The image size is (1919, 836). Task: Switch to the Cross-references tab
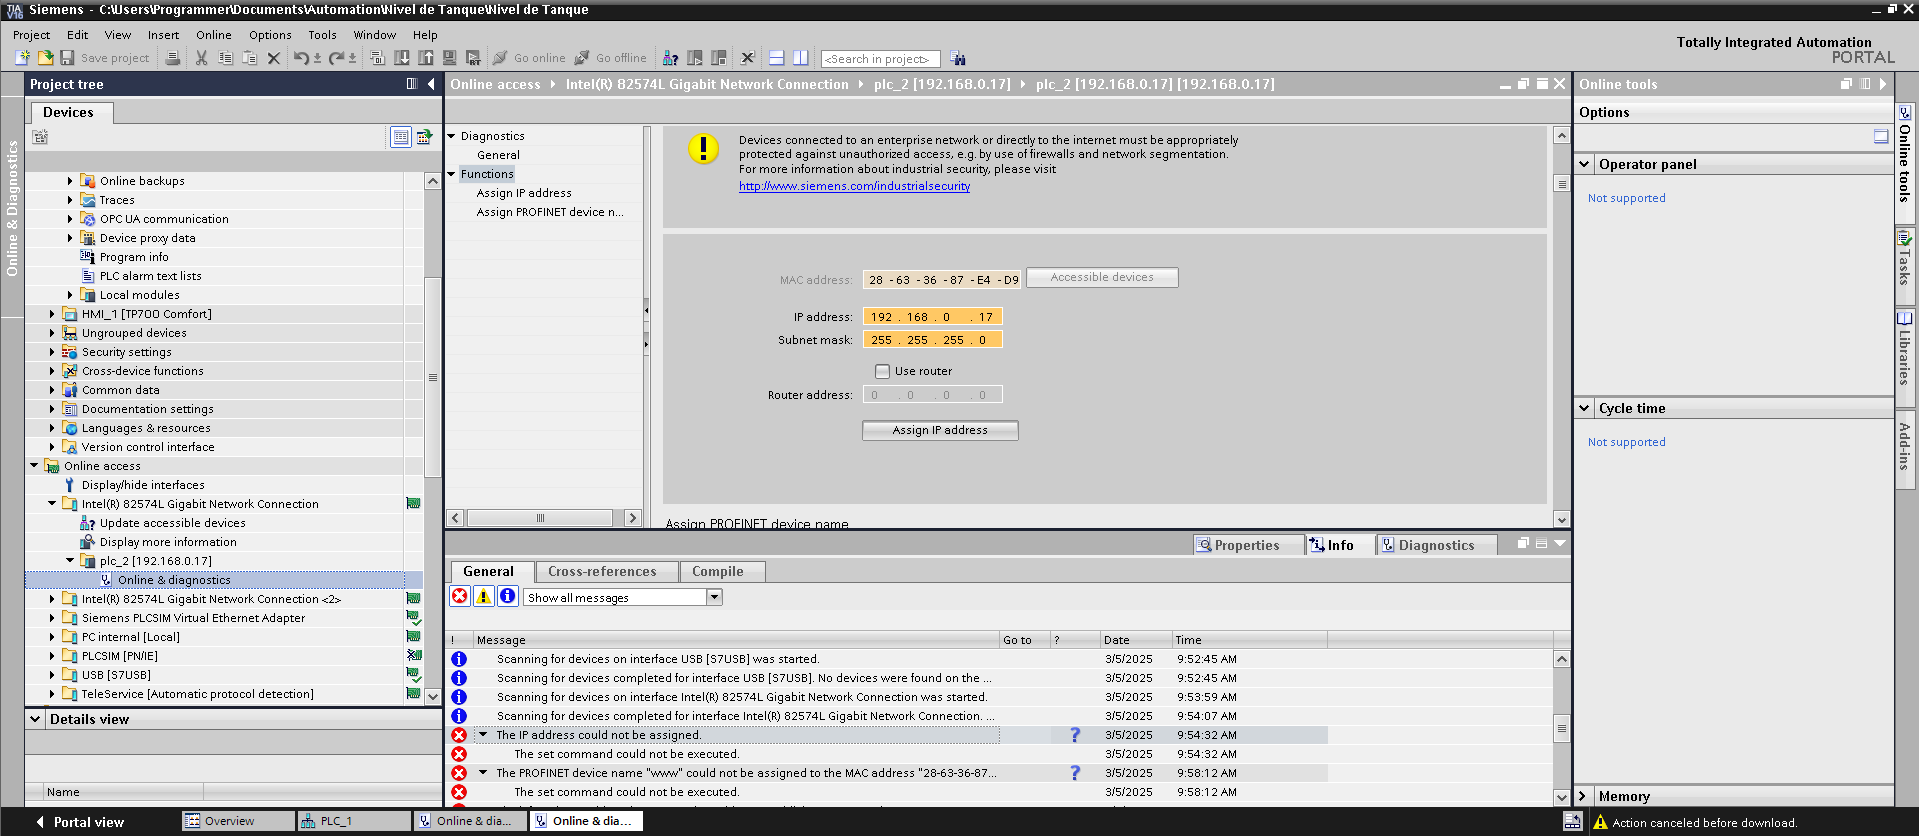(x=602, y=572)
